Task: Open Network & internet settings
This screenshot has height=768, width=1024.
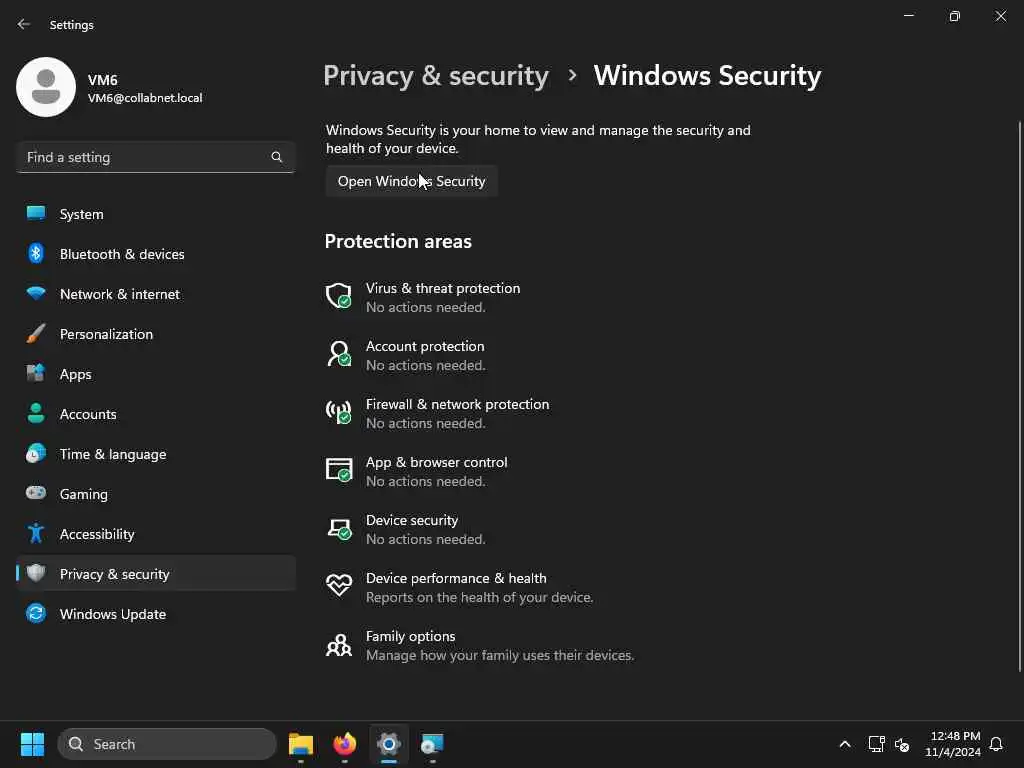Action: coord(155,293)
